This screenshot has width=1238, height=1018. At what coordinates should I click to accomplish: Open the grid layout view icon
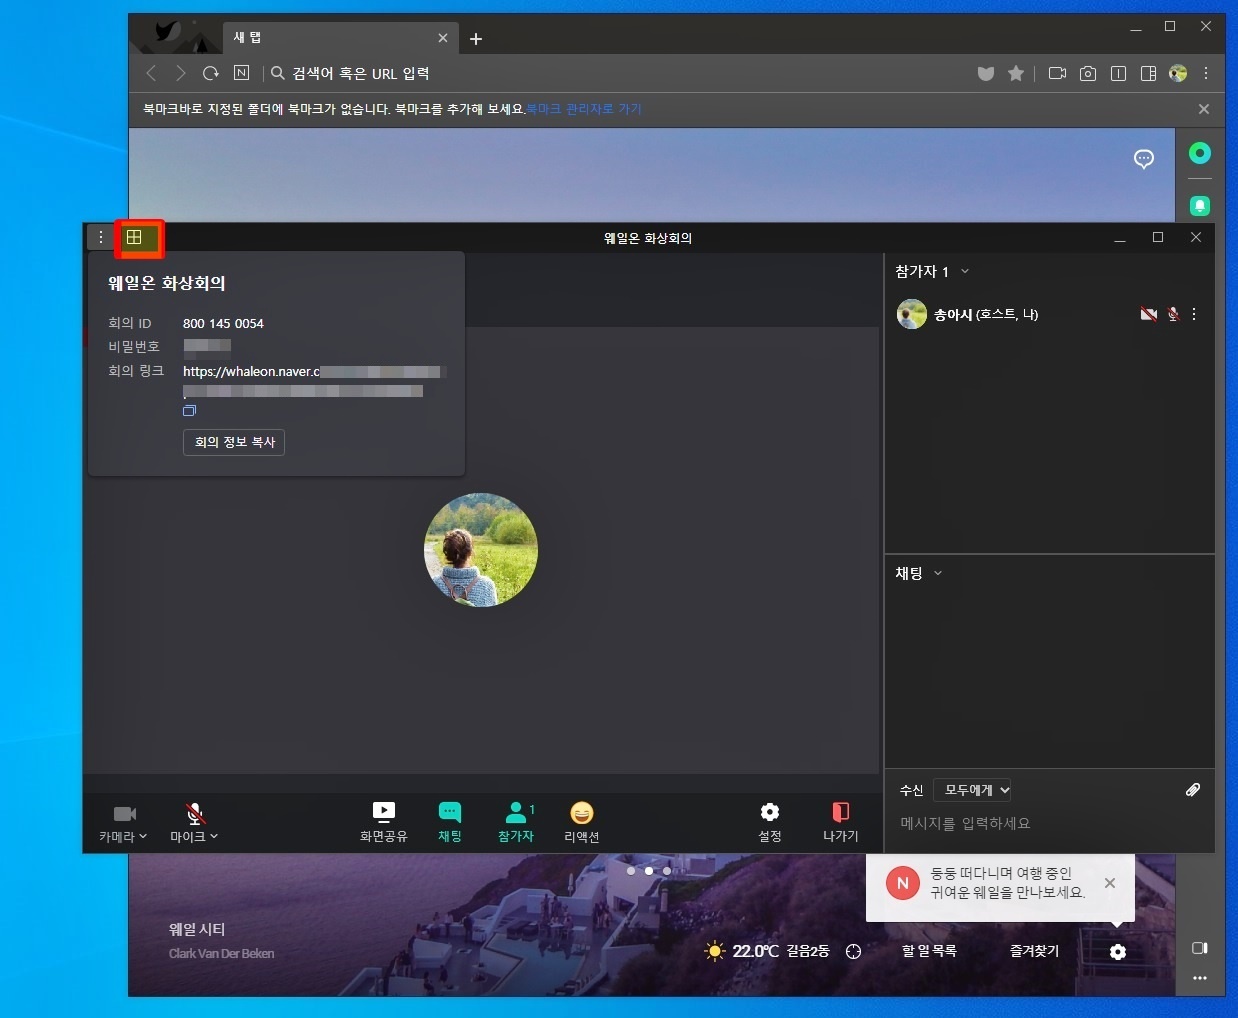[x=134, y=237]
